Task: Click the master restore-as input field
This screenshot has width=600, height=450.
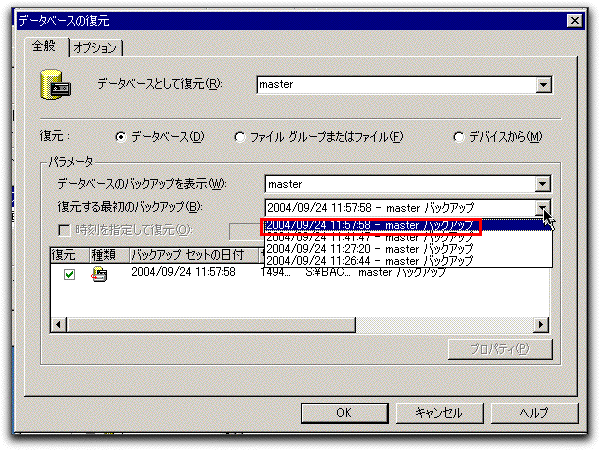Action: click(x=396, y=85)
